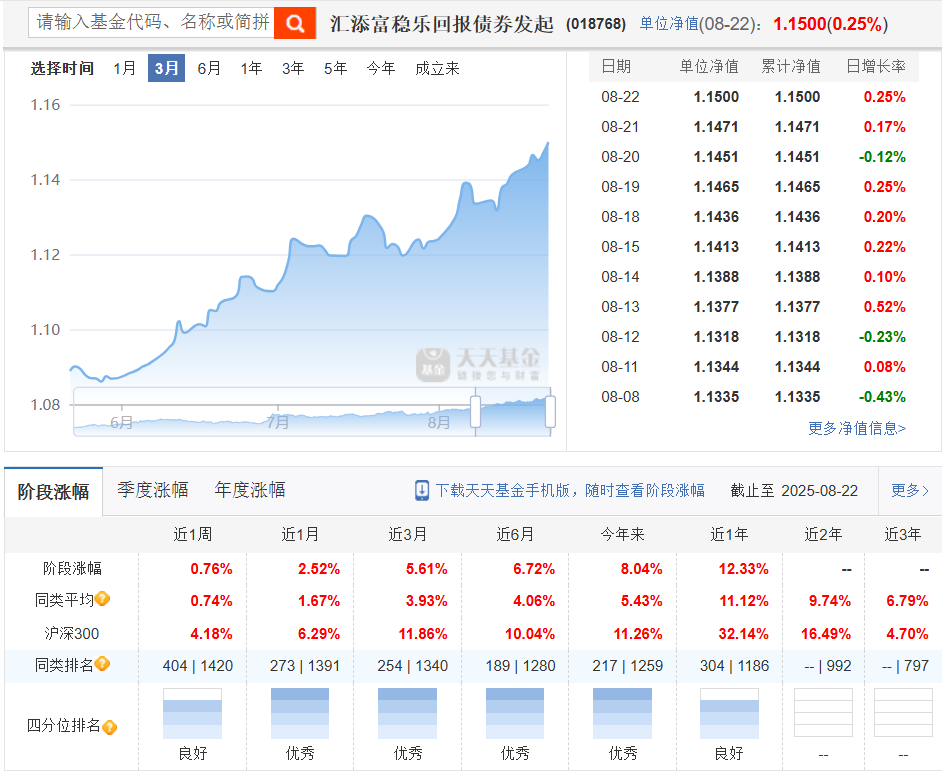Switch to the 季度涨幅 tab
The width and height of the screenshot is (942, 773).
(x=153, y=490)
